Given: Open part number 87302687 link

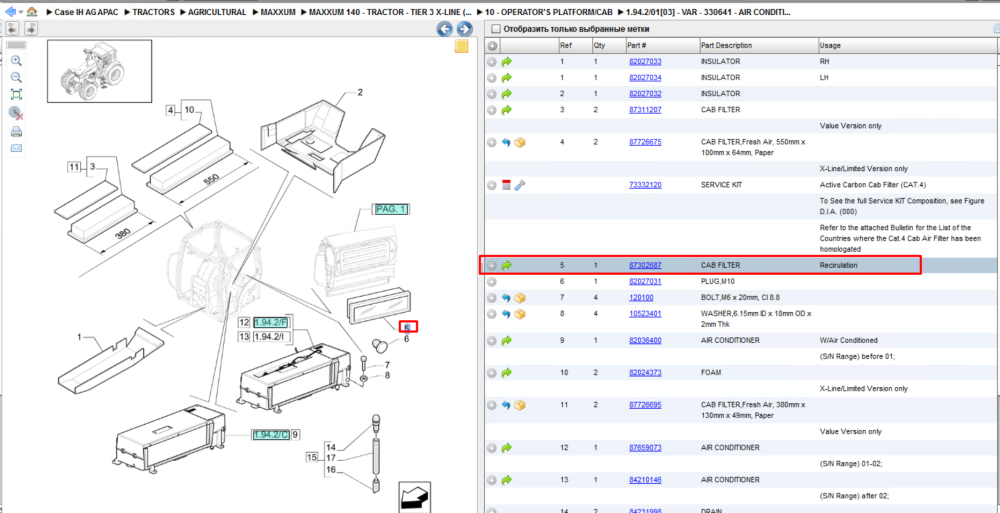Looking at the screenshot, I should click(645, 265).
